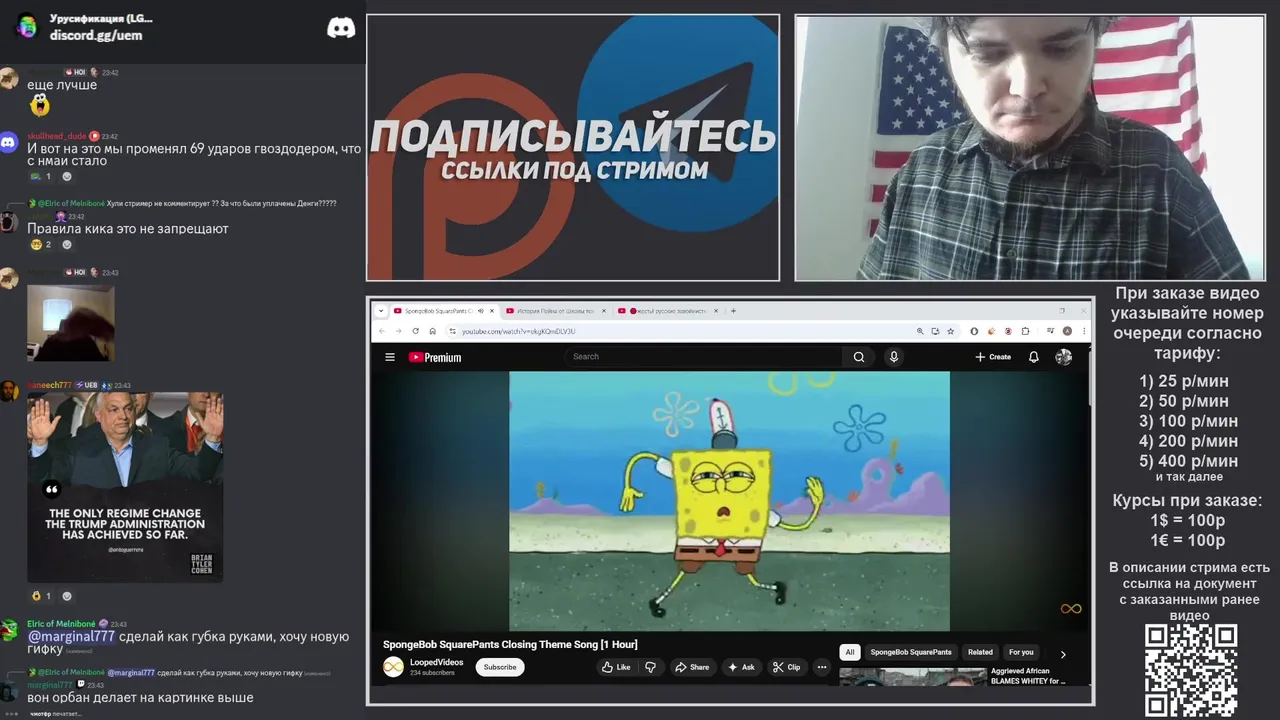Start voice search with the microphone icon
Image resolution: width=1280 pixels, height=720 pixels.
(x=894, y=356)
